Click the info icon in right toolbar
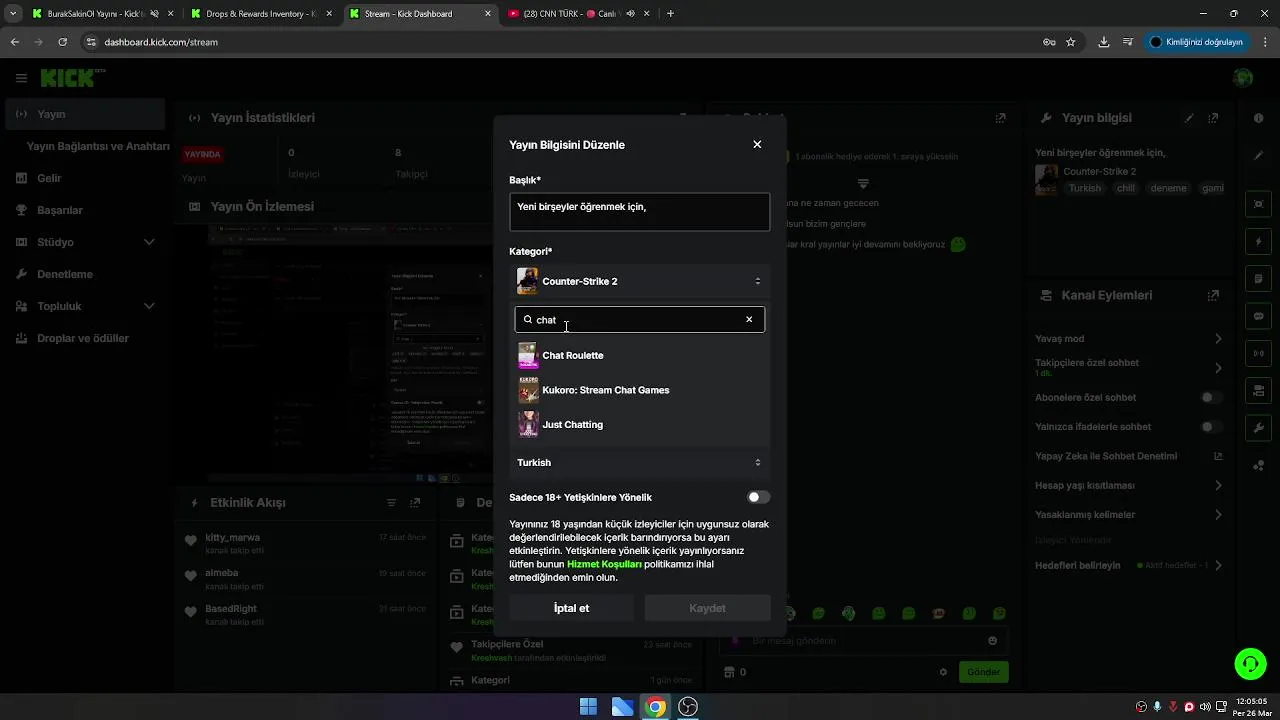This screenshot has width=1280, height=720. (1259, 118)
